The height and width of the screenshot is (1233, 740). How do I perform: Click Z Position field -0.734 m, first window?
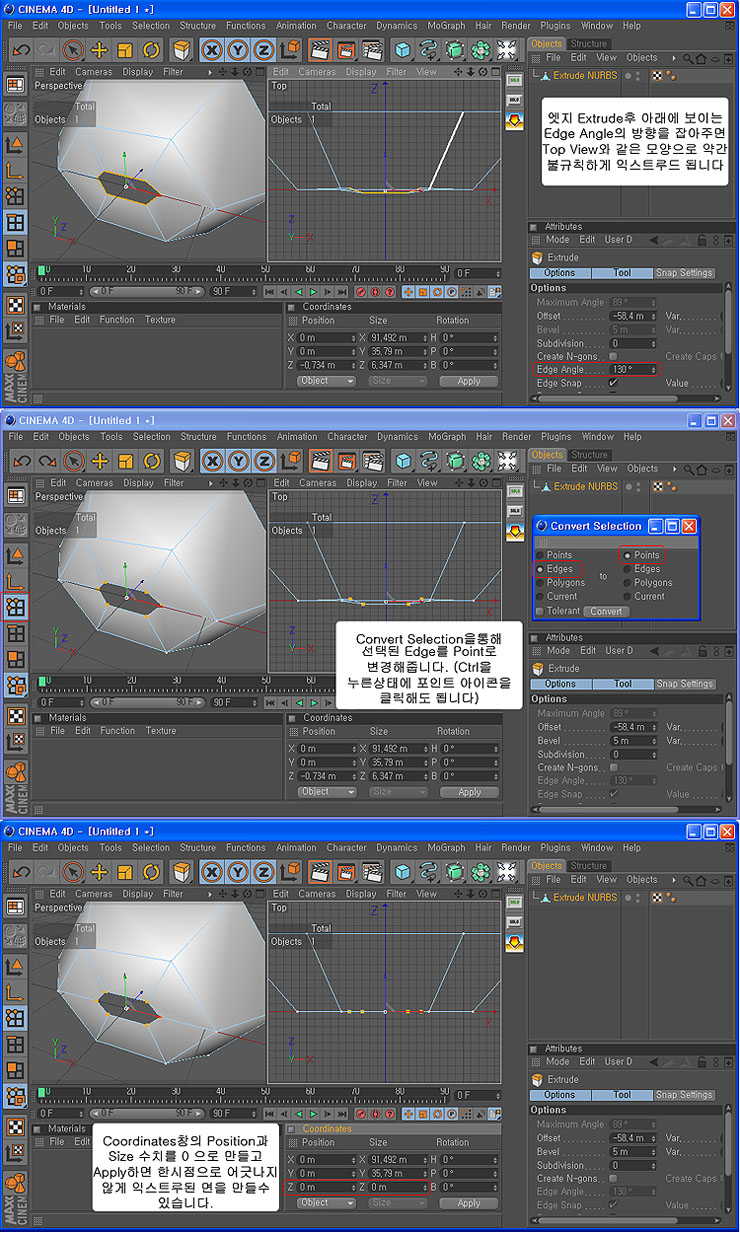coord(326,366)
